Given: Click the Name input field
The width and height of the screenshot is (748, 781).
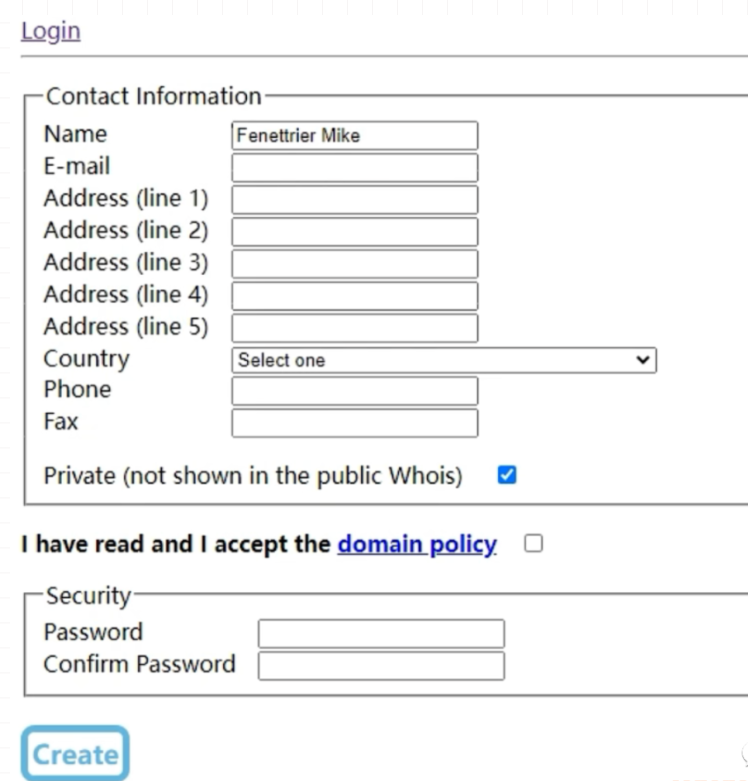Looking at the screenshot, I should (354, 136).
